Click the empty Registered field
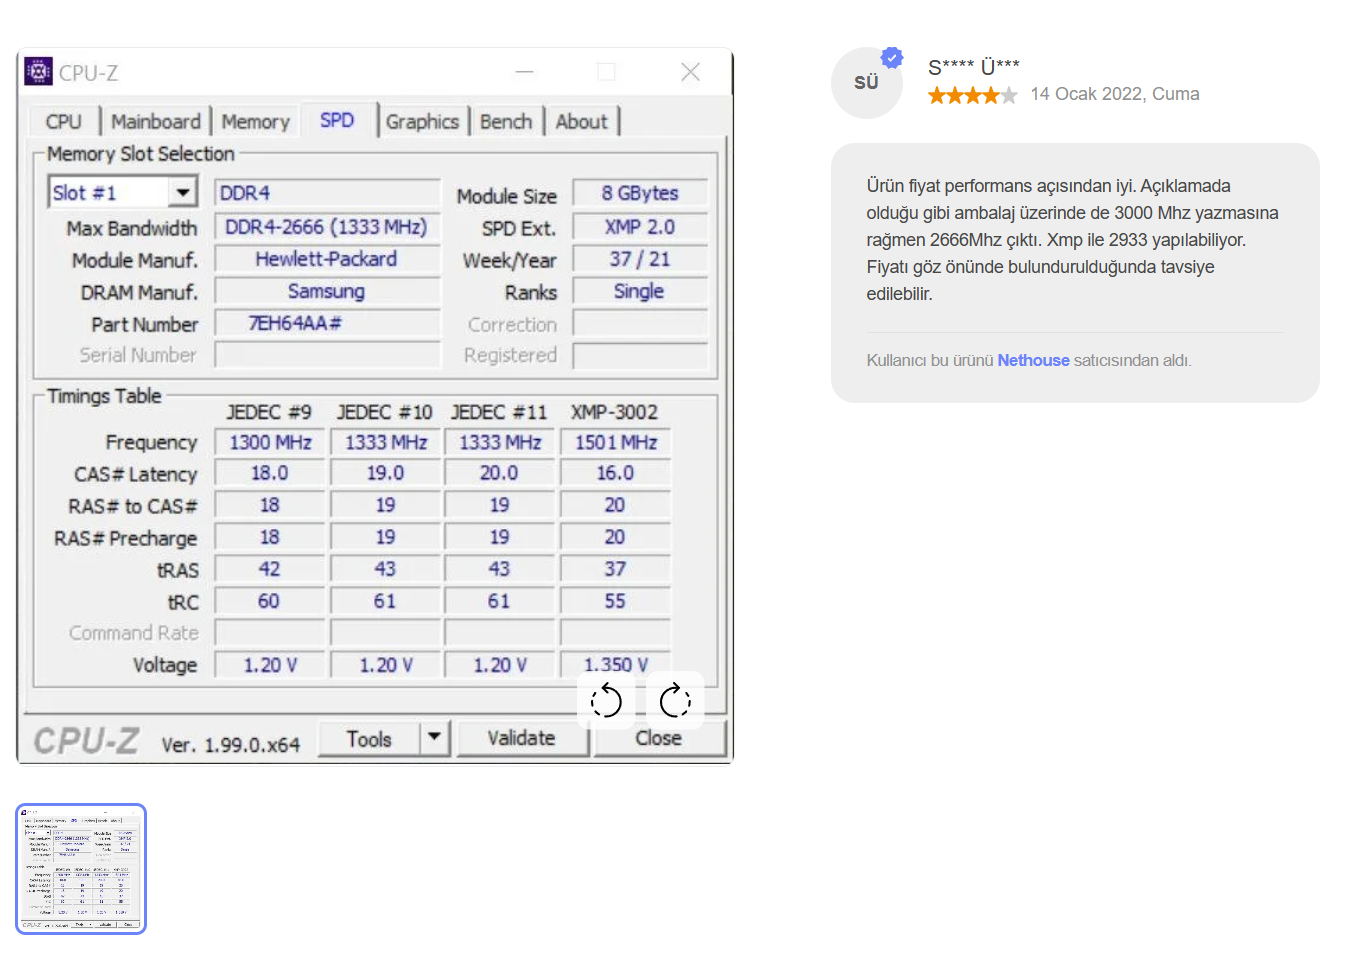1361x957 pixels. (640, 355)
